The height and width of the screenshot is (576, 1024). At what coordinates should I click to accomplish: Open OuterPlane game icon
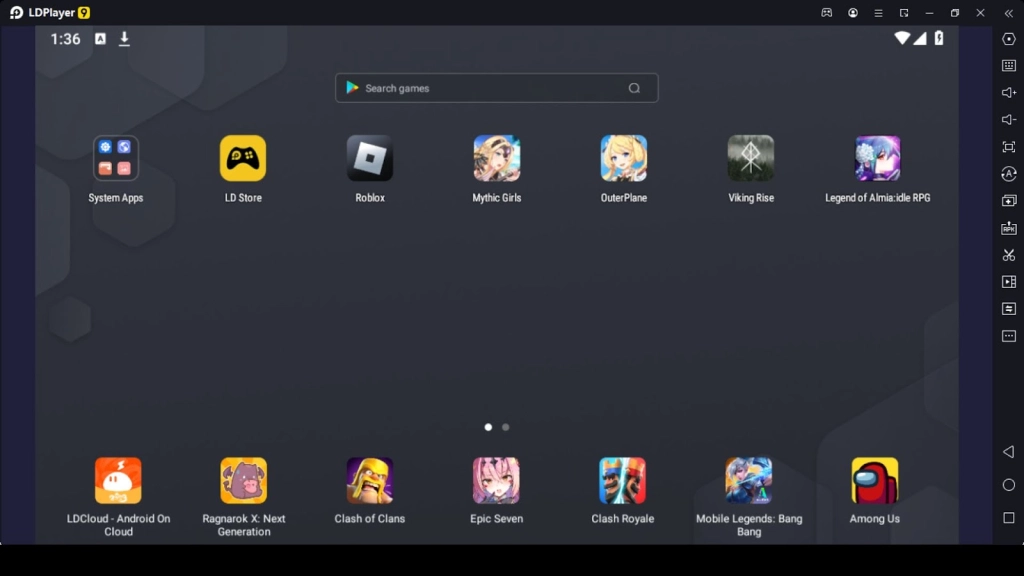[624, 158]
